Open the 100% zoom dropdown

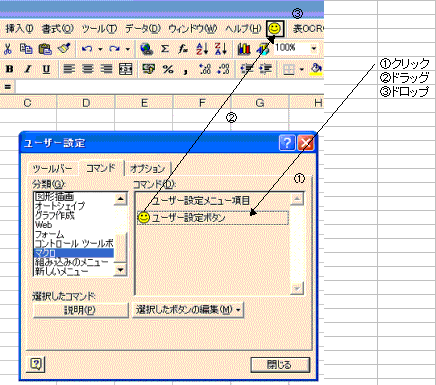[314, 49]
